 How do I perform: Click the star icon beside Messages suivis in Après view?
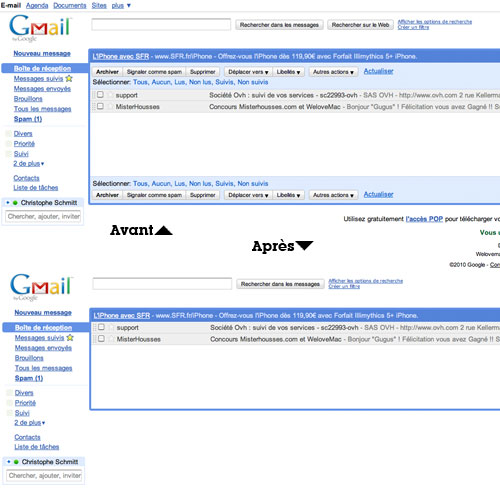[x=70, y=338]
